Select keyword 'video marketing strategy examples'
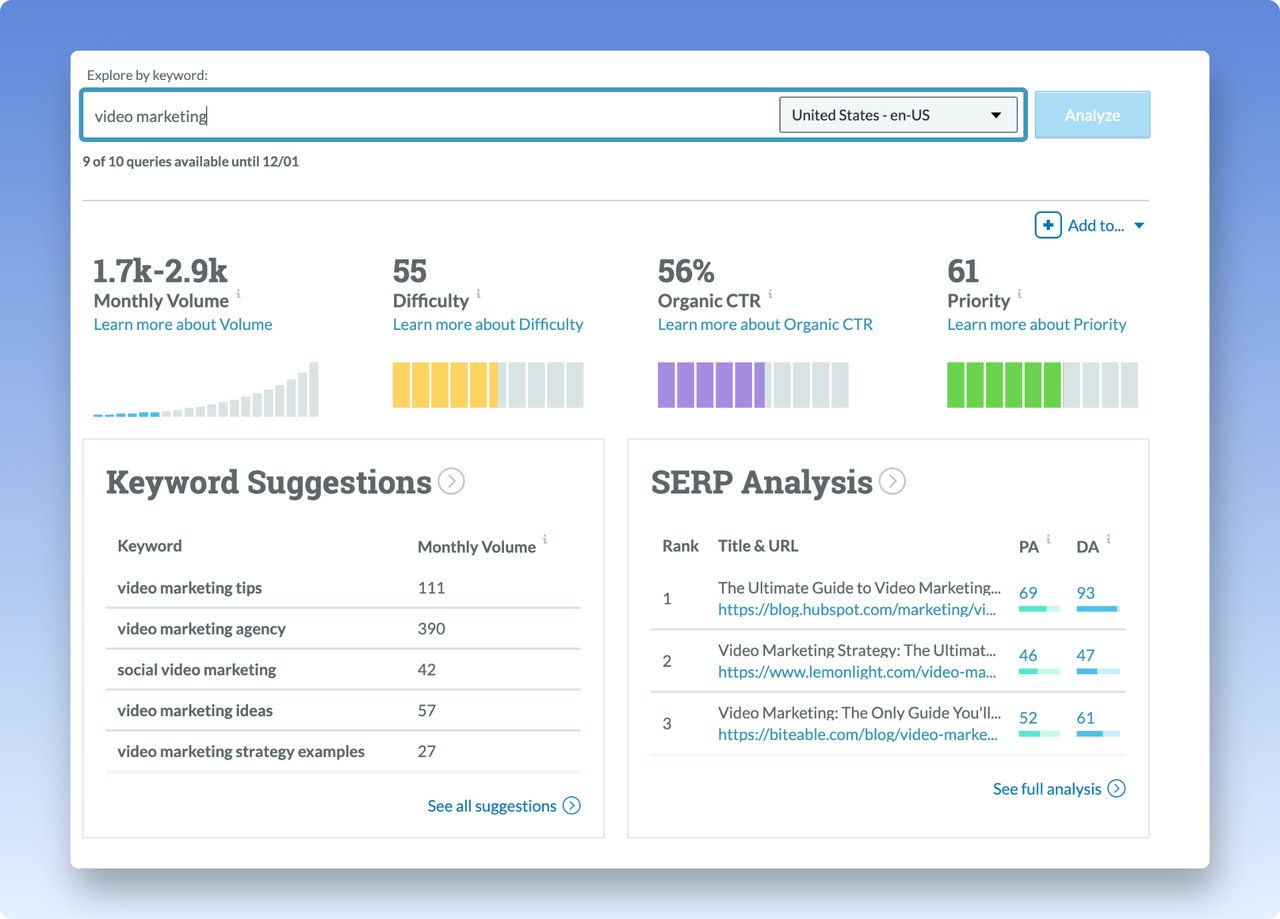The image size is (1280, 919). (x=241, y=752)
